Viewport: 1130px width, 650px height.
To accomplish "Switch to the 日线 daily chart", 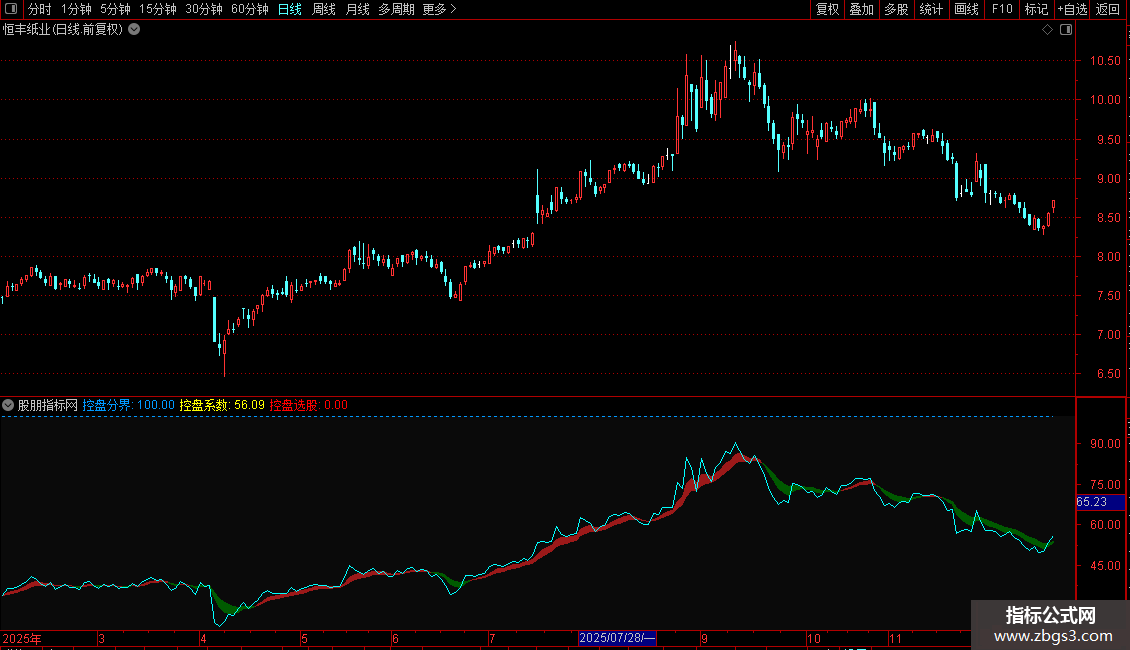I will click(290, 9).
